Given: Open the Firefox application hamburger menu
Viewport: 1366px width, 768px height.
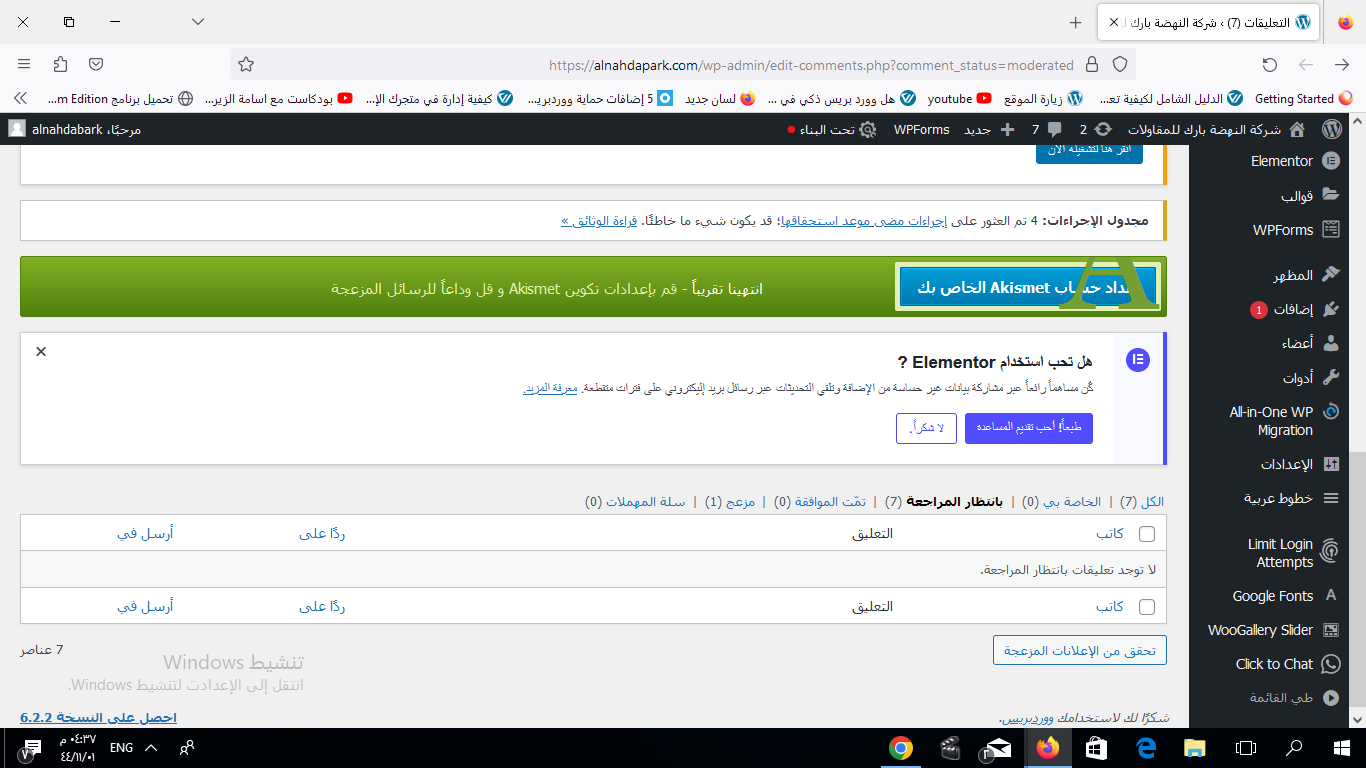Looking at the screenshot, I should coord(24,64).
